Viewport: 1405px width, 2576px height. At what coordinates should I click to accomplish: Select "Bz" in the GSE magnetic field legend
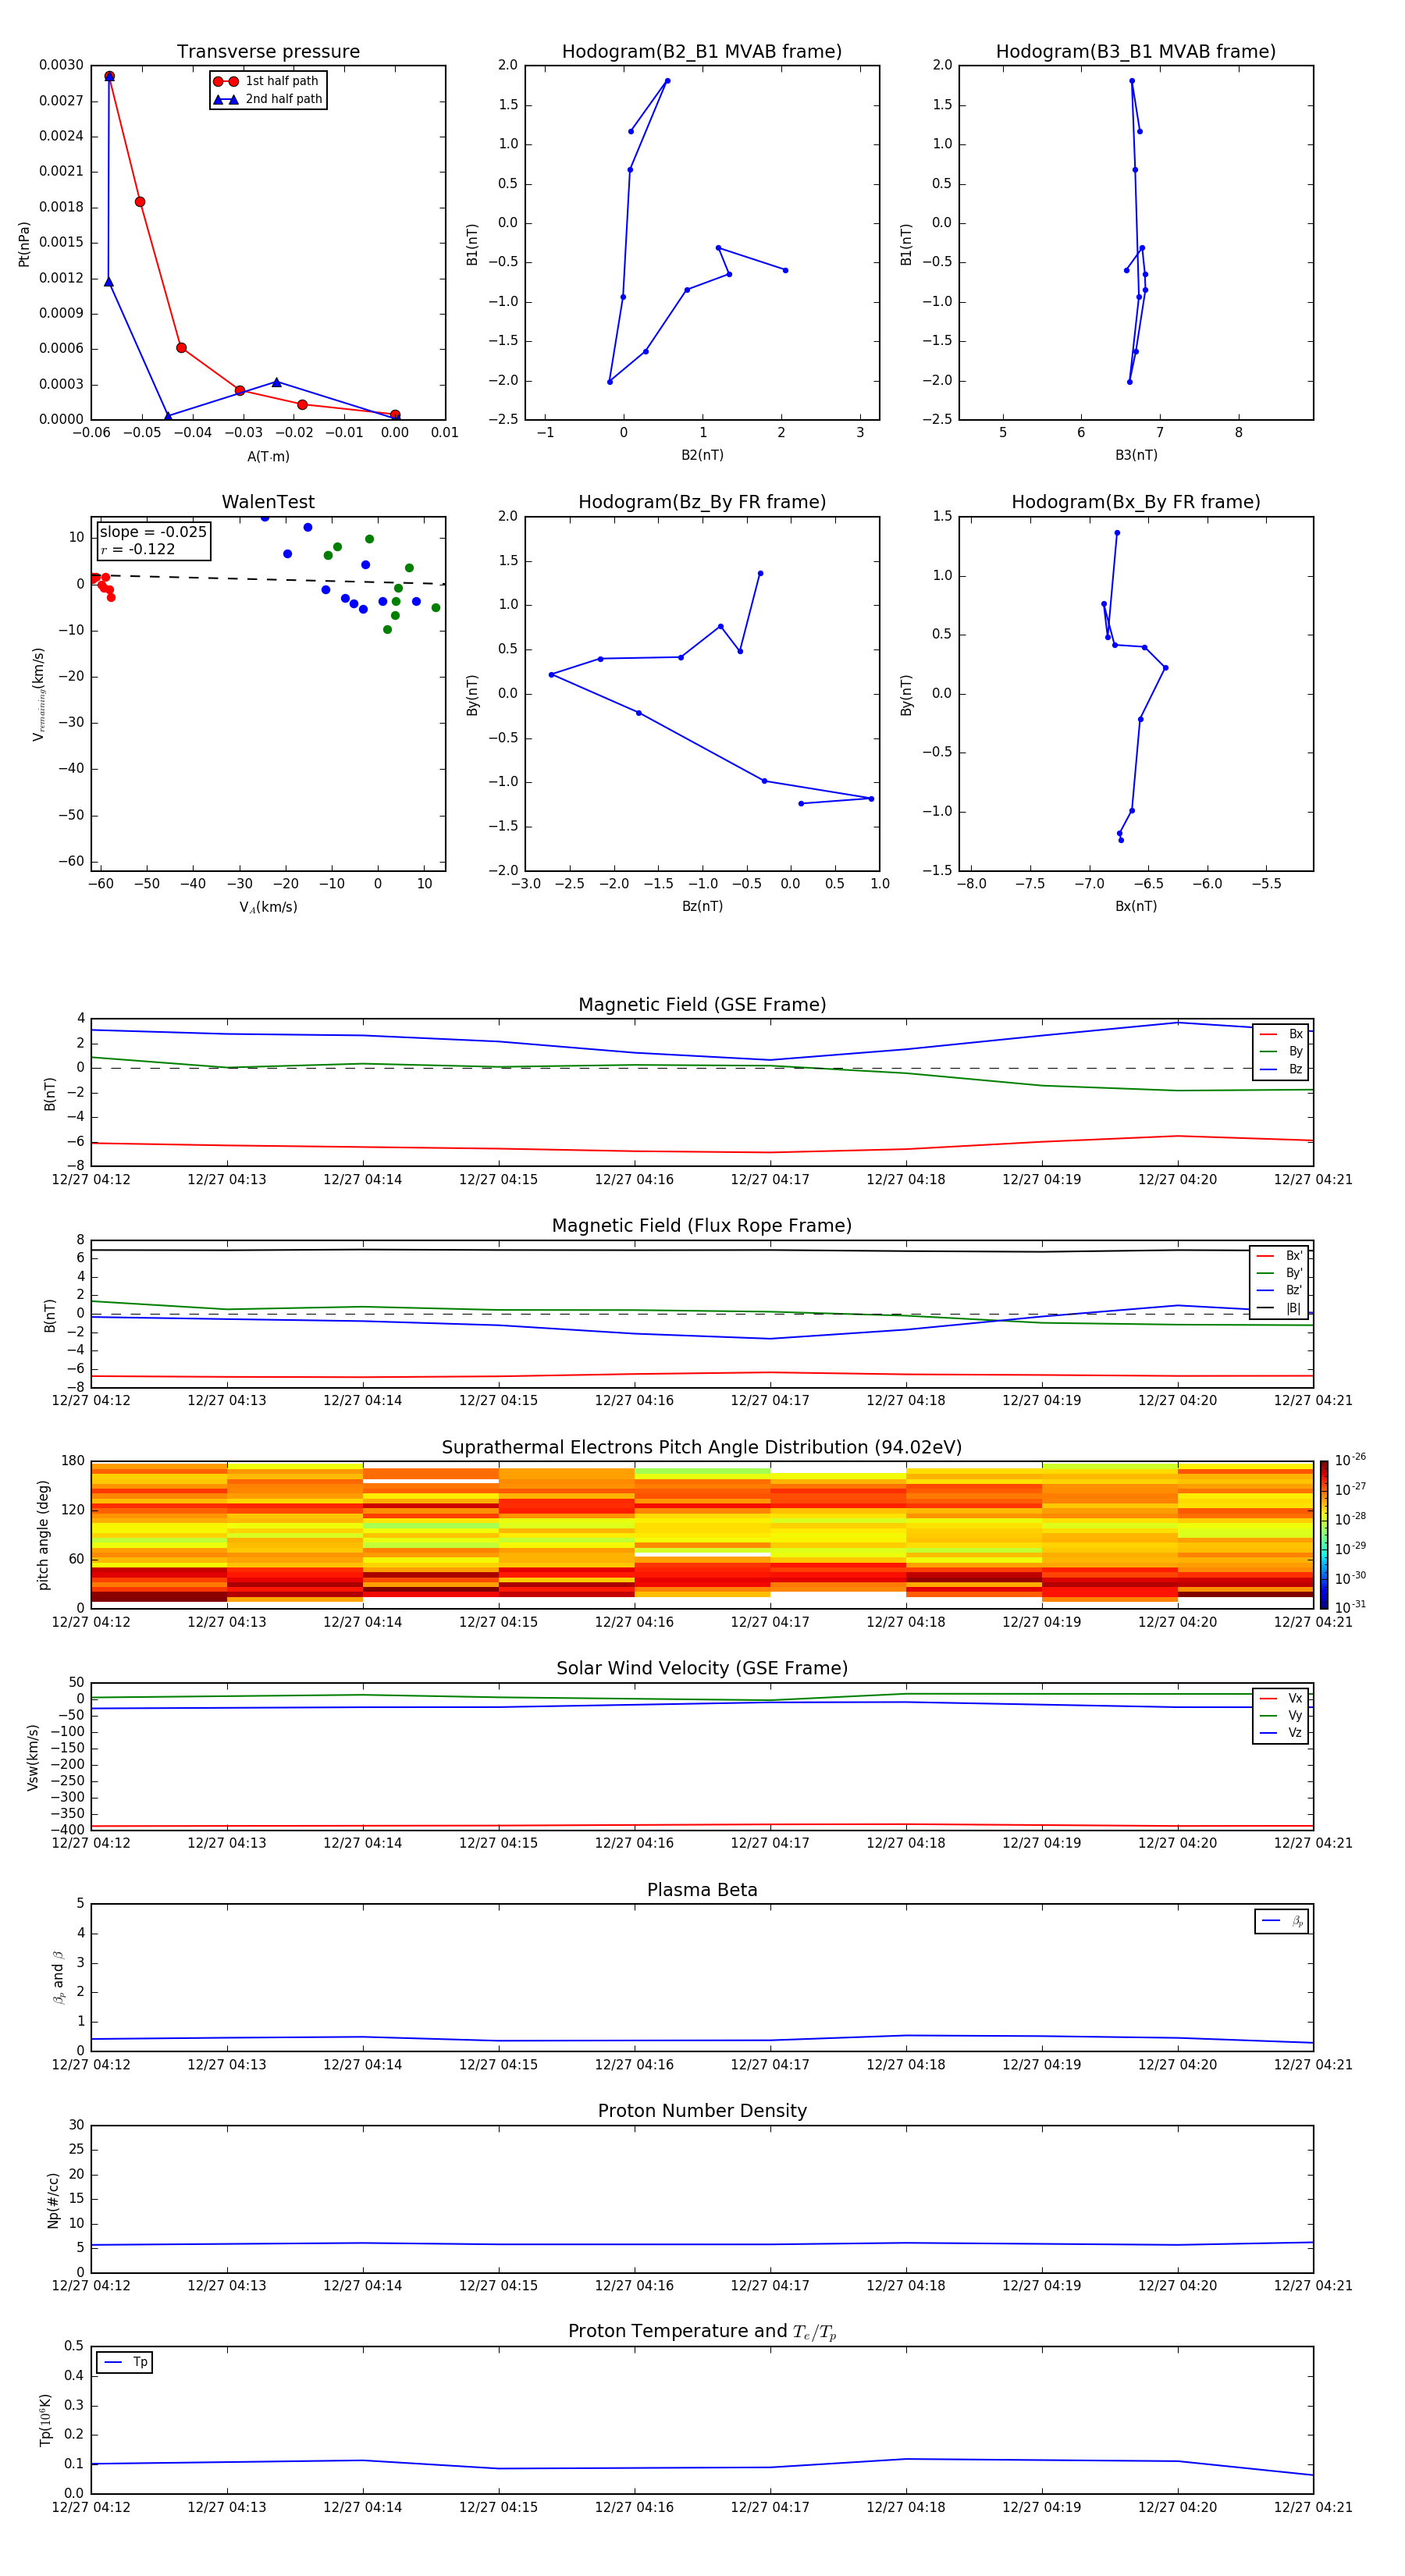pyautogui.click(x=1281, y=1069)
